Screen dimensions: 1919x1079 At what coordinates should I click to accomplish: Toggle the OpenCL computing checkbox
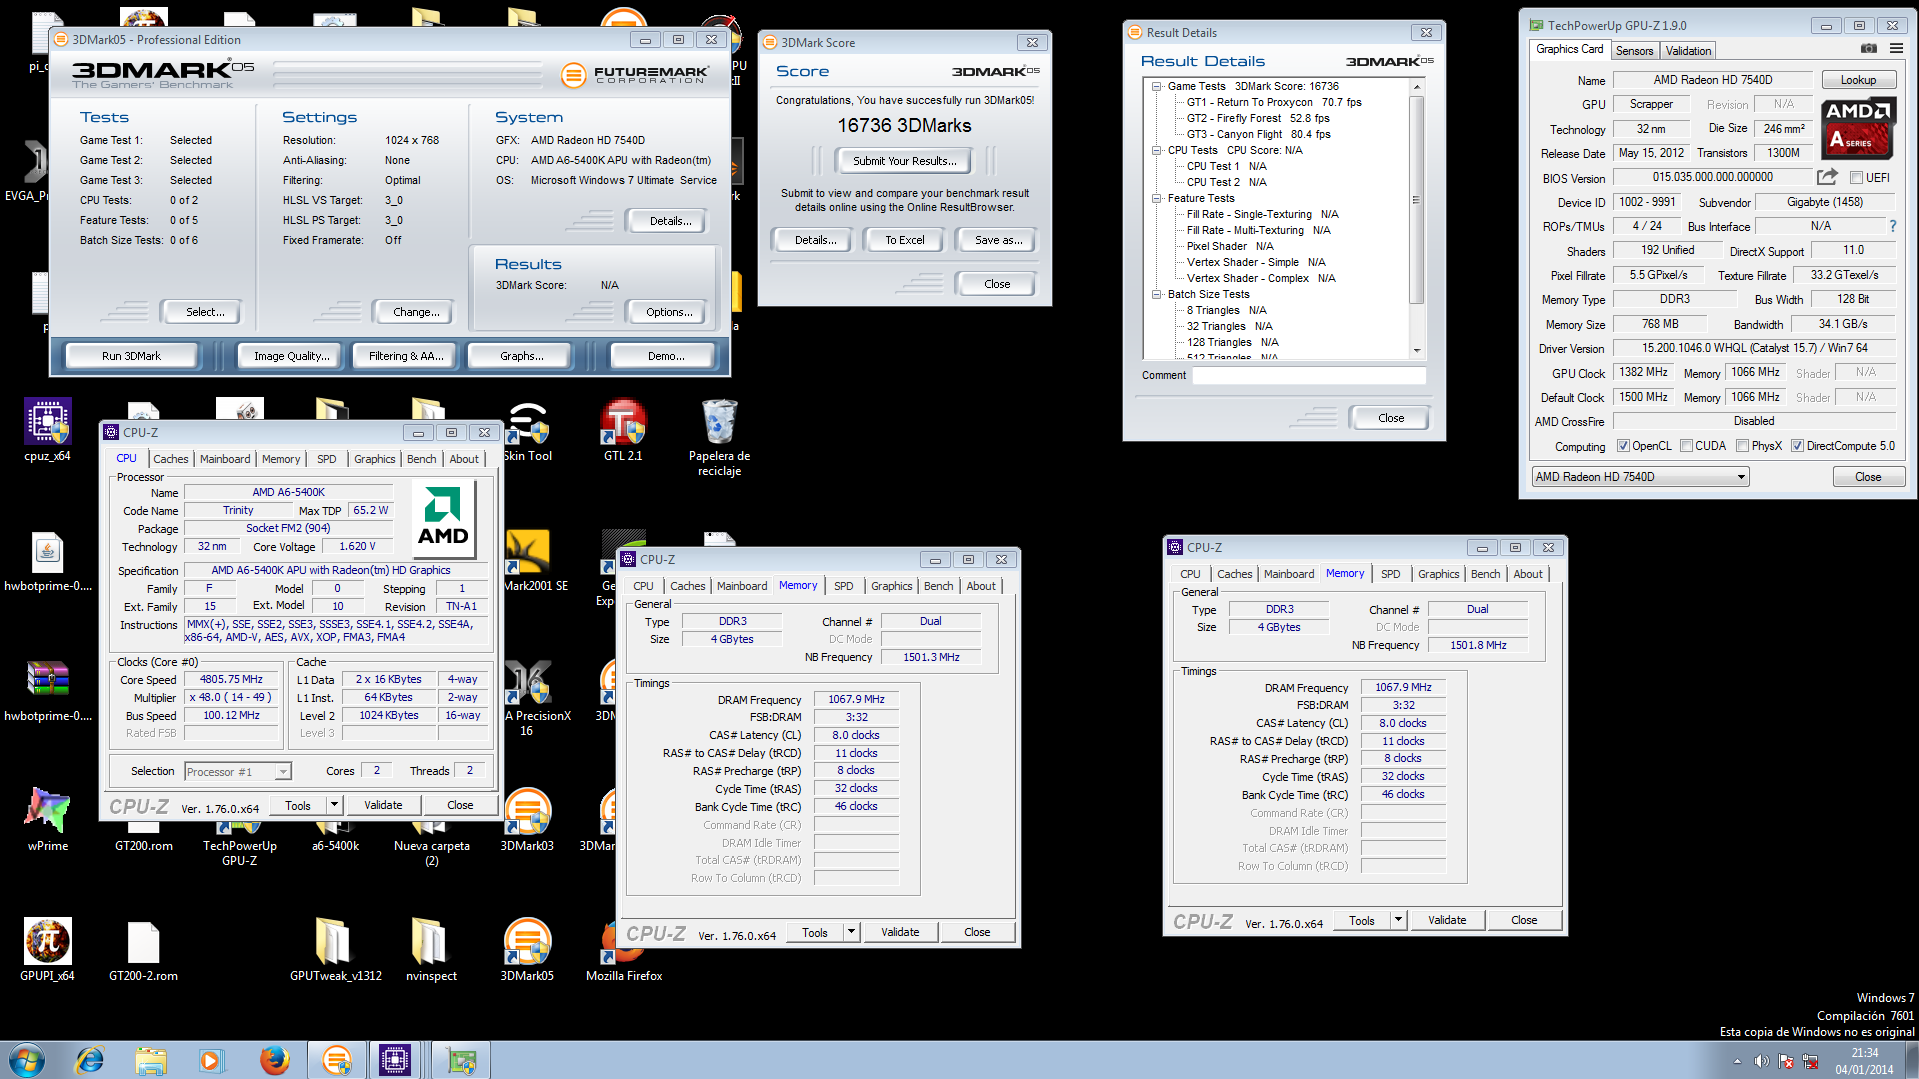[1623, 446]
